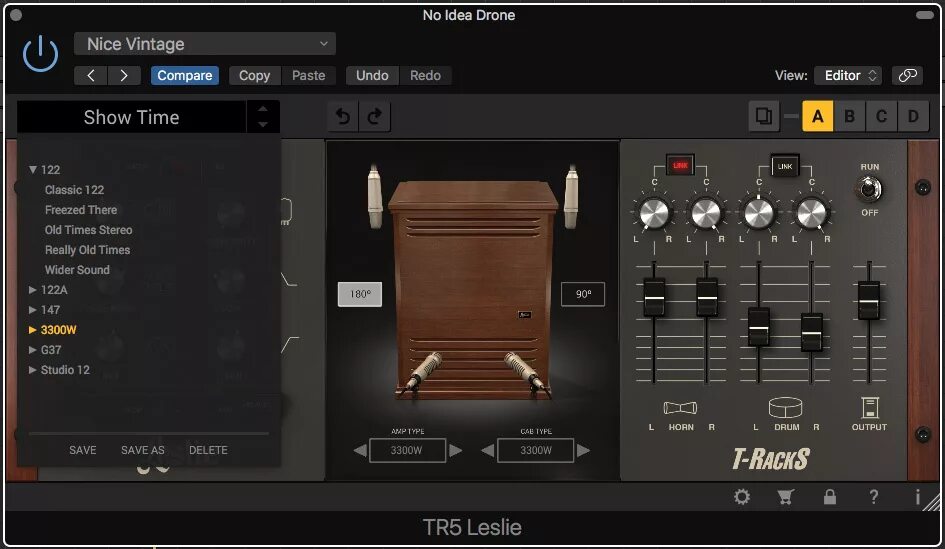The image size is (945, 549).
Task: Click the link chain icon
Action: 907,75
